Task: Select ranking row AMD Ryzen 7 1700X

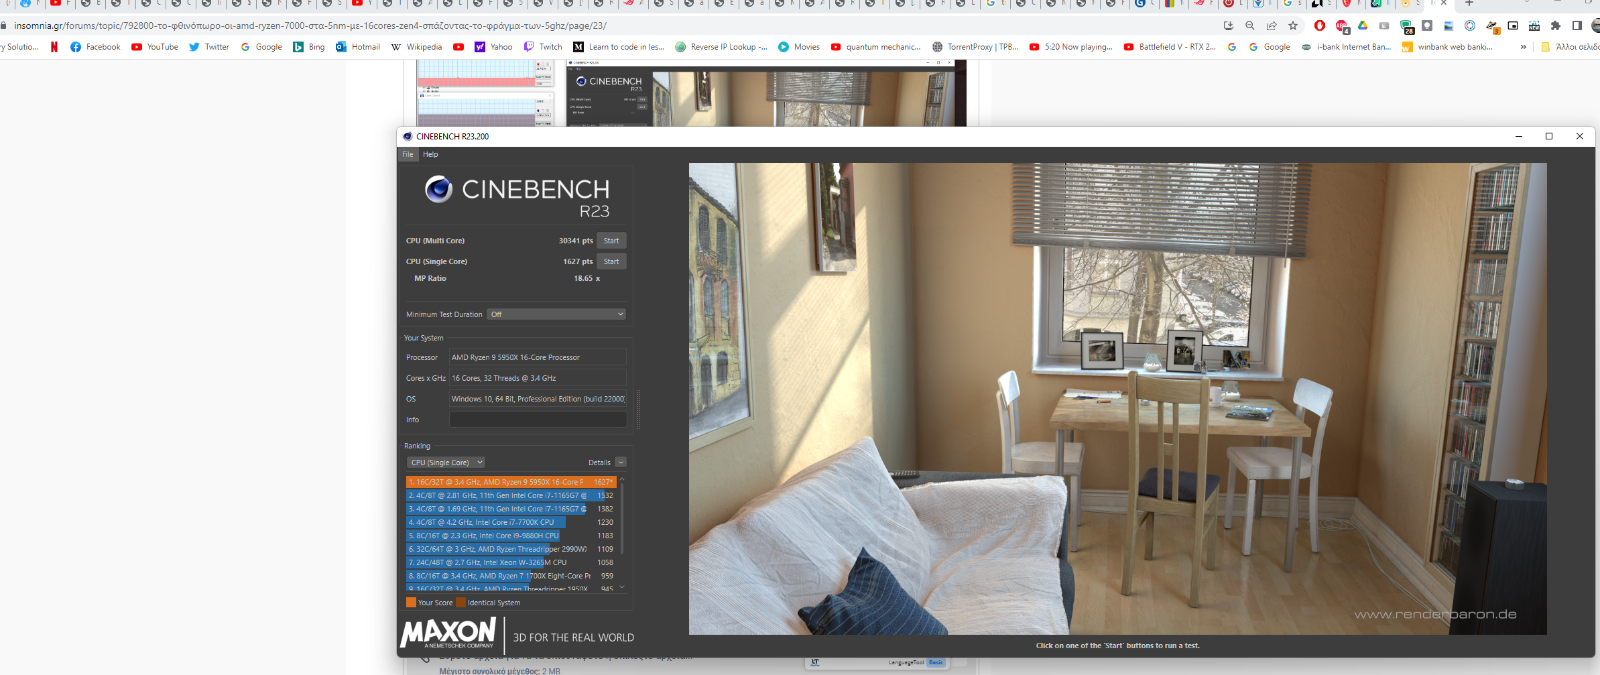Action: (x=511, y=576)
